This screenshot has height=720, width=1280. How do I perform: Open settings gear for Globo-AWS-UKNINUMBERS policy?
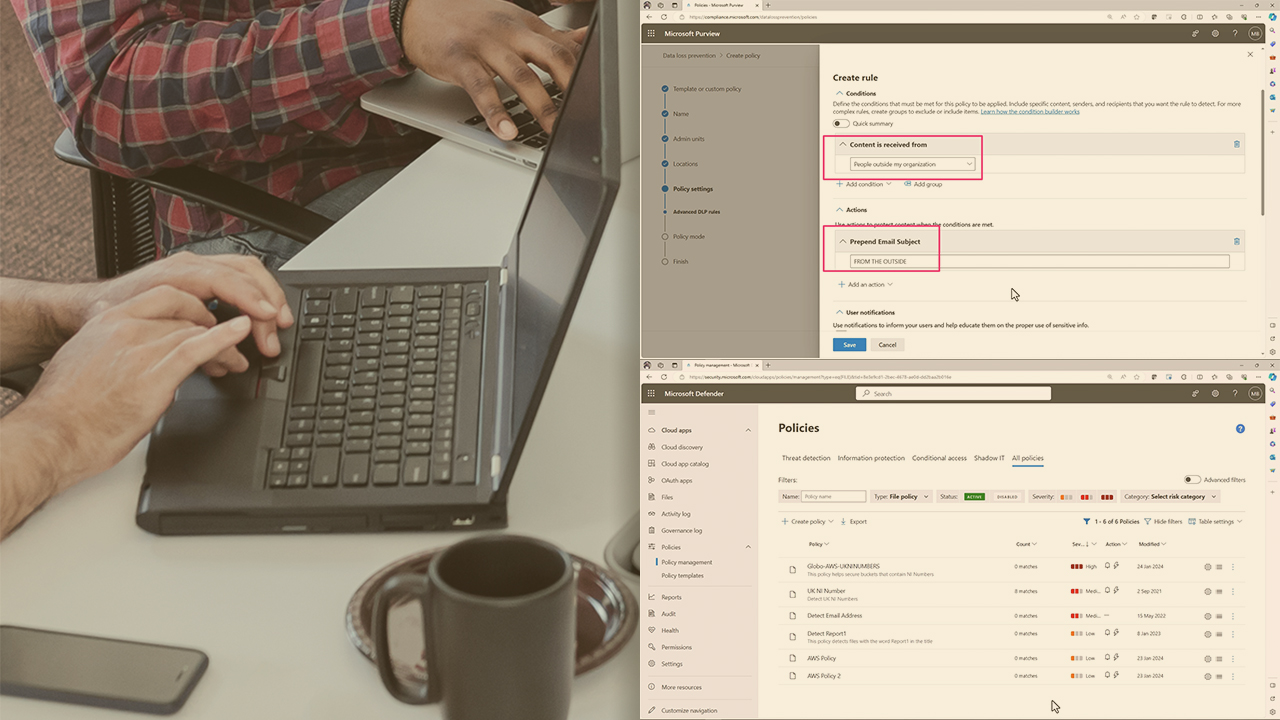tap(1207, 567)
